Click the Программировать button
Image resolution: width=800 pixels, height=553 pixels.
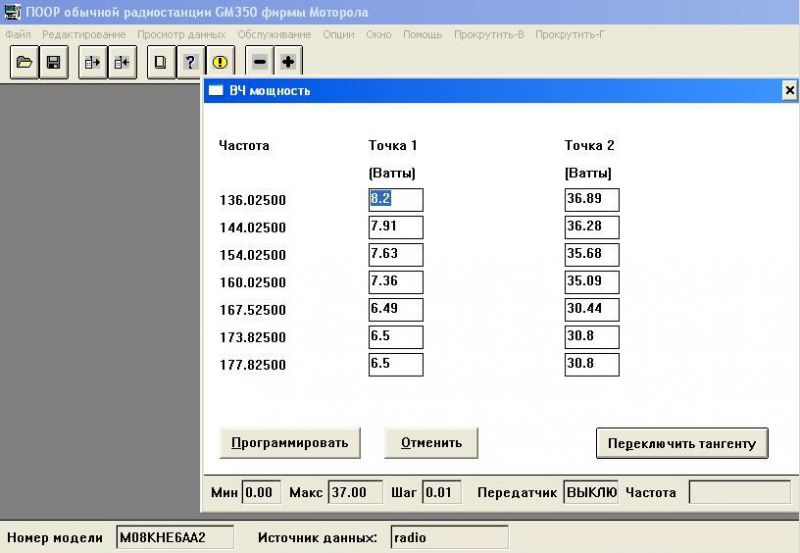pyautogui.click(x=290, y=443)
